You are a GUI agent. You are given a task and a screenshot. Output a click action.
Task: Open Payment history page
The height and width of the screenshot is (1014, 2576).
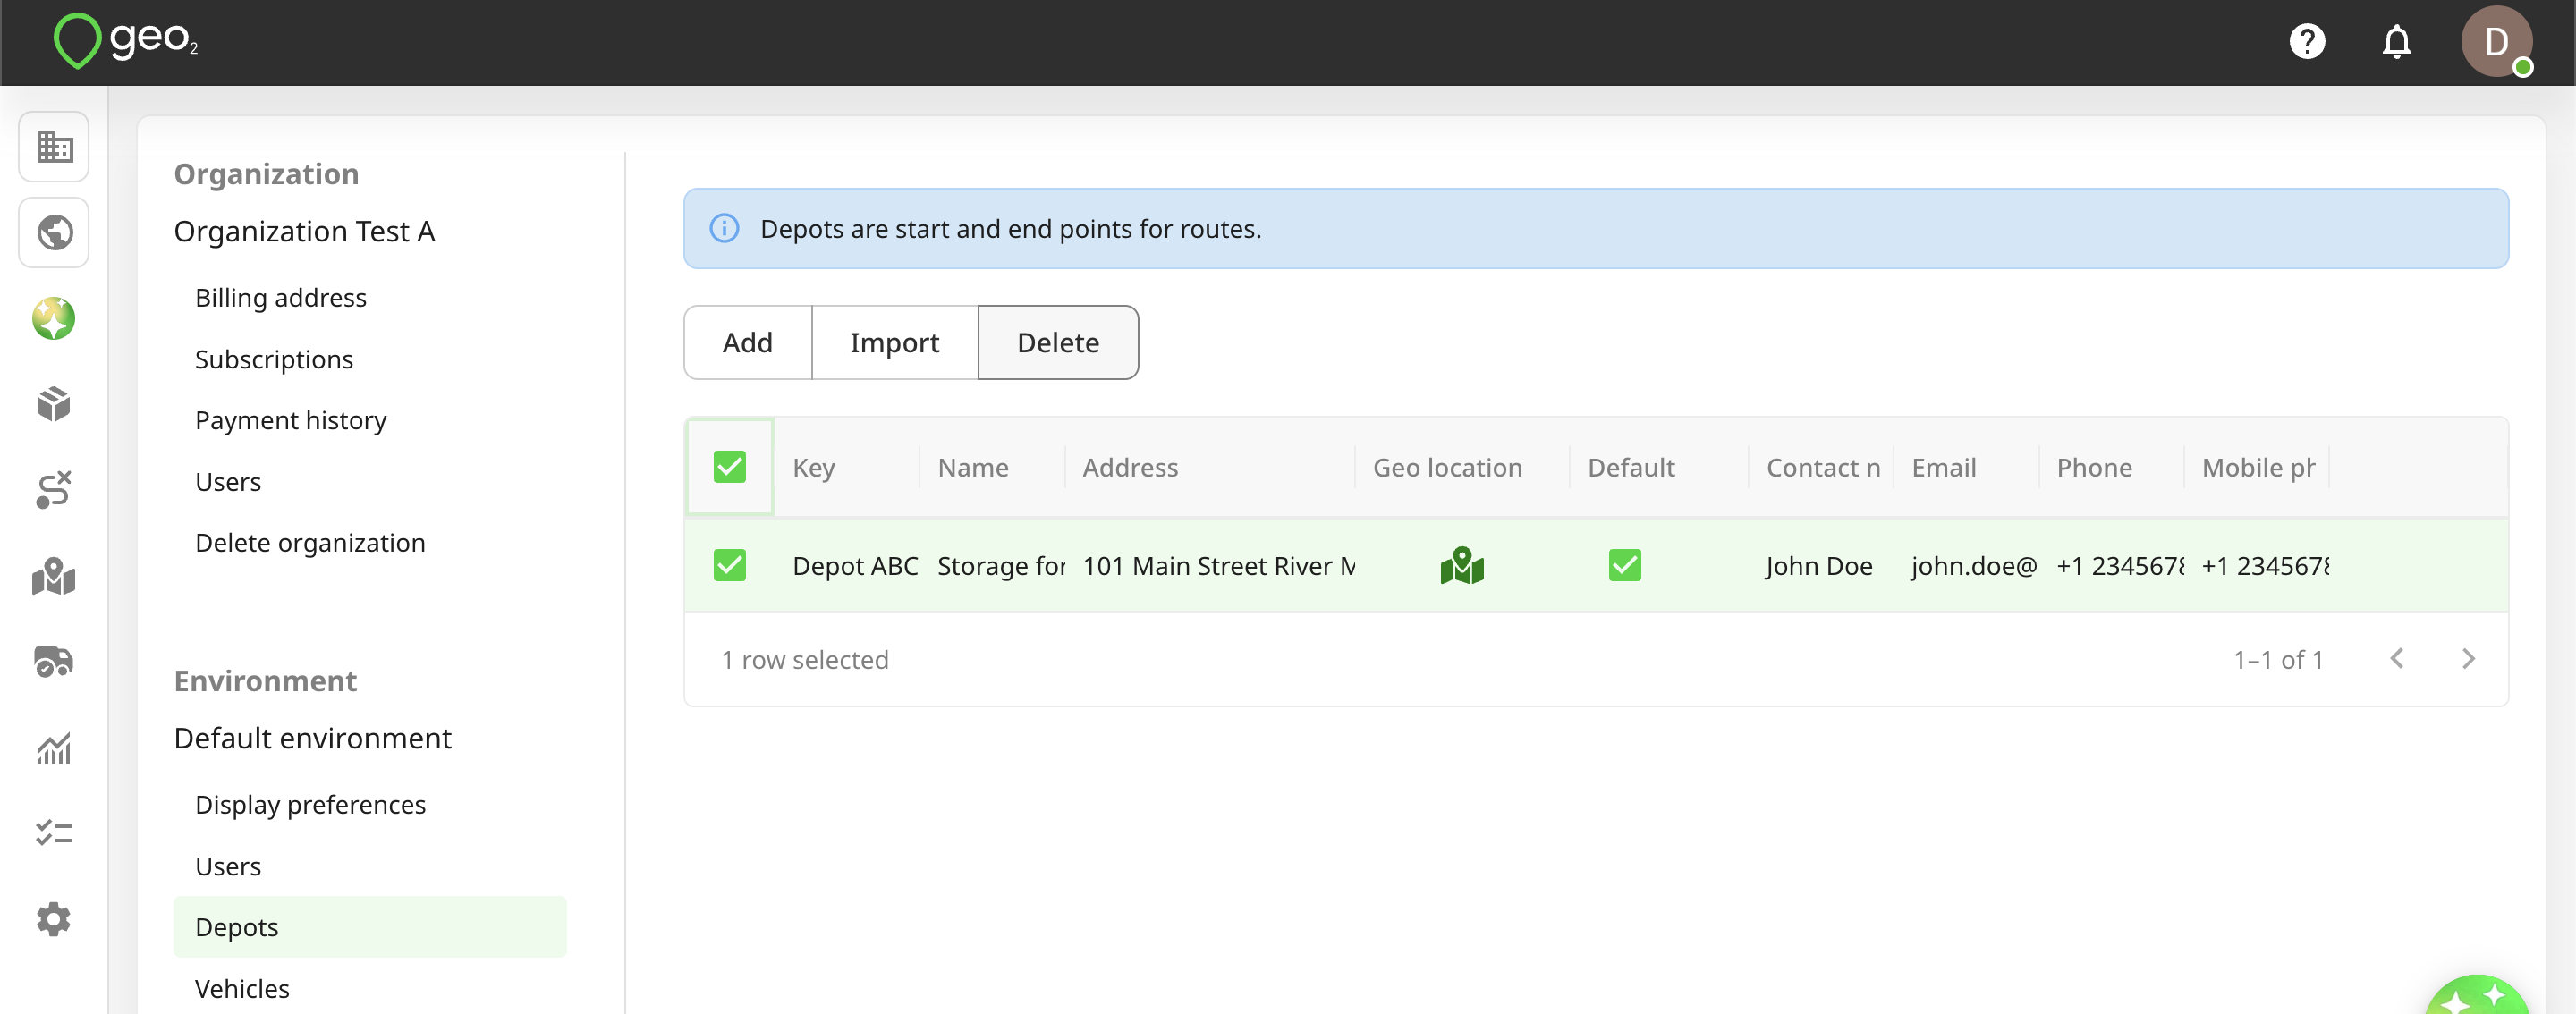(x=291, y=420)
